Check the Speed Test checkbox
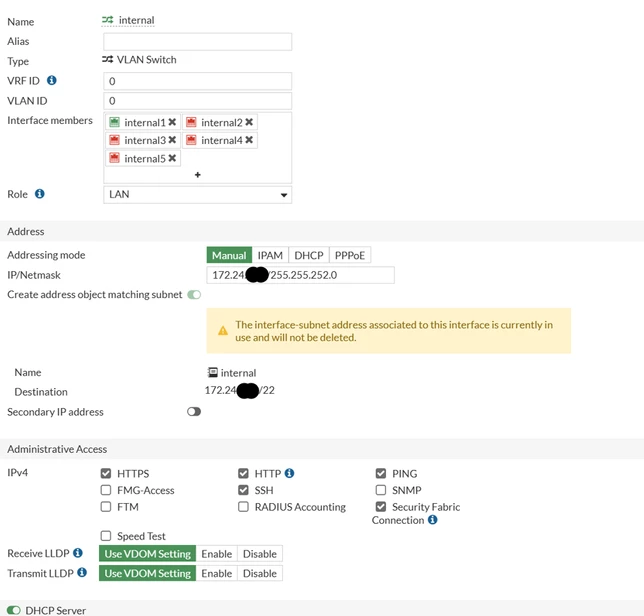Image resolution: width=644 pixels, height=616 pixels. click(x=106, y=536)
